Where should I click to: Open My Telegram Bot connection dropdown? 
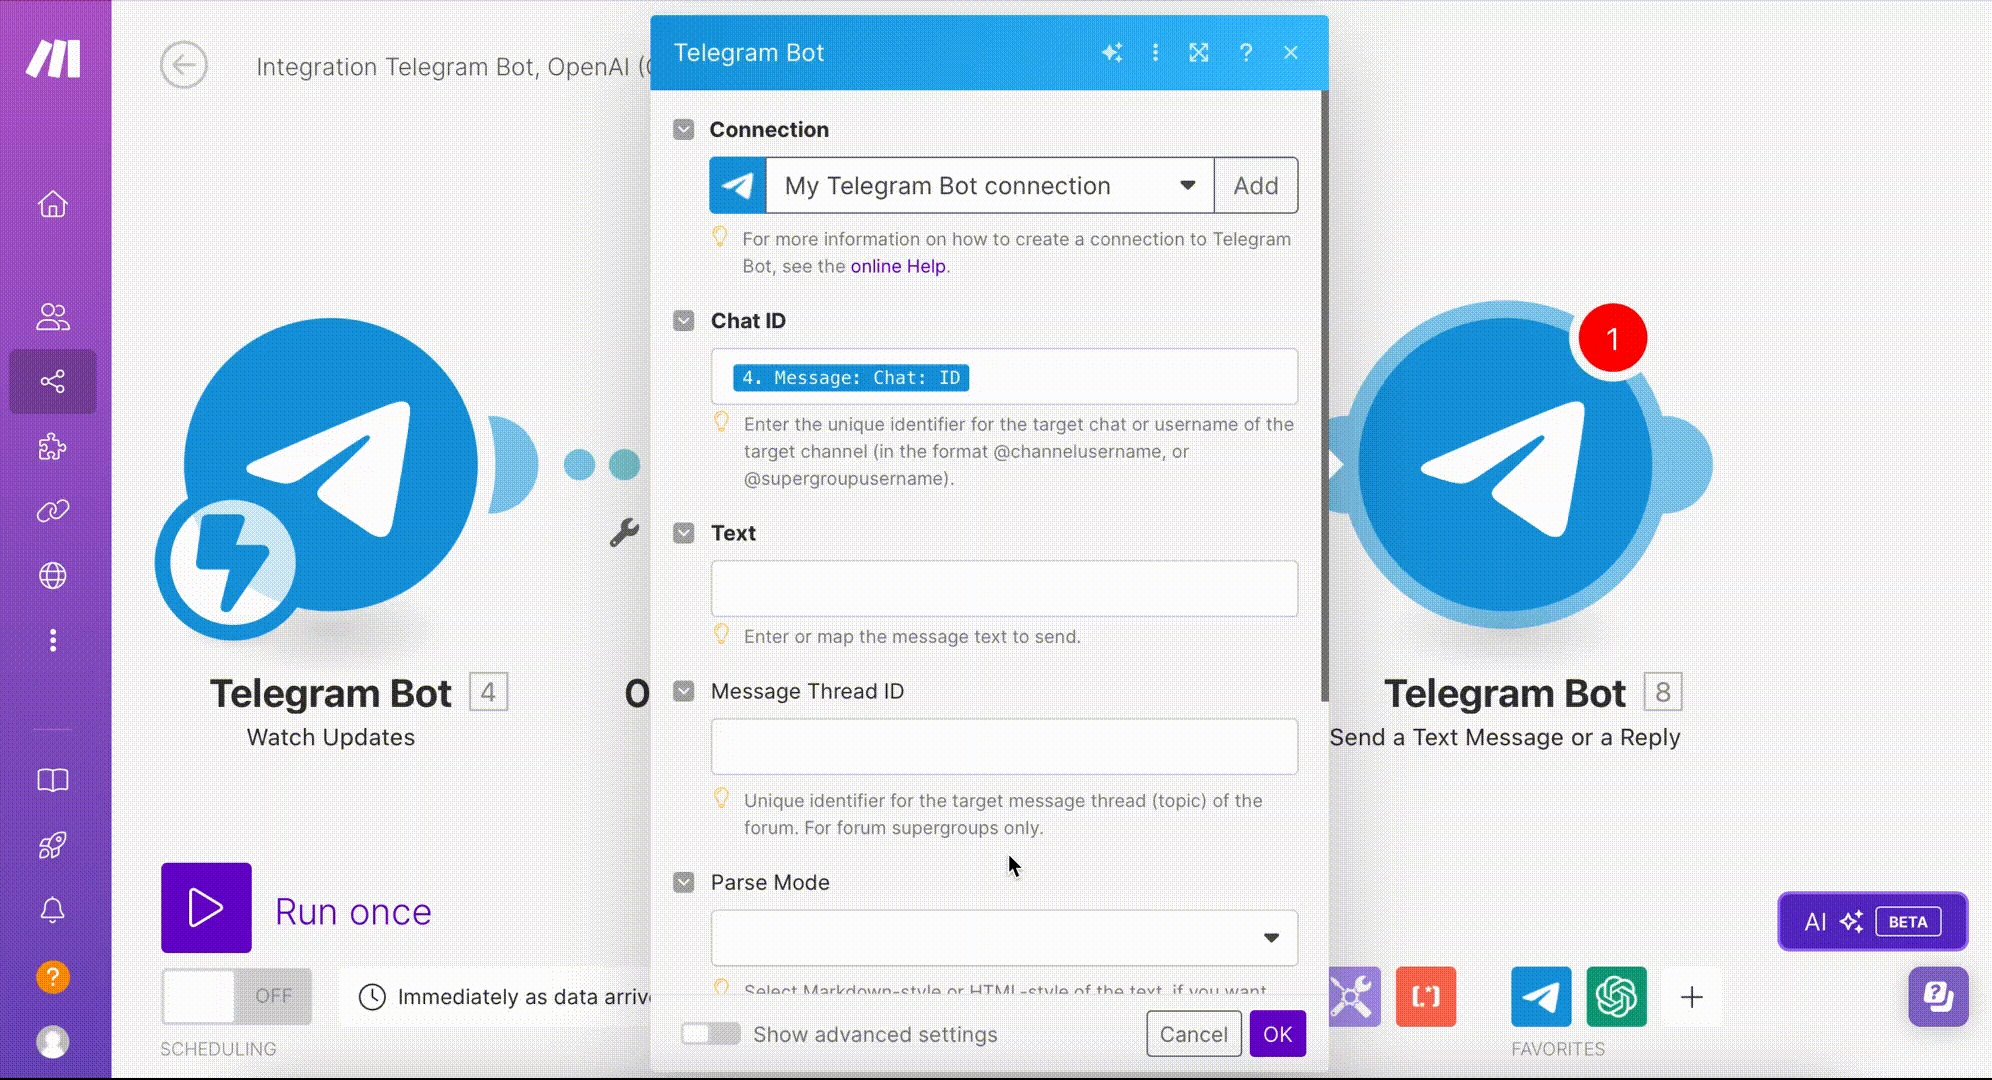pyautogui.click(x=988, y=186)
